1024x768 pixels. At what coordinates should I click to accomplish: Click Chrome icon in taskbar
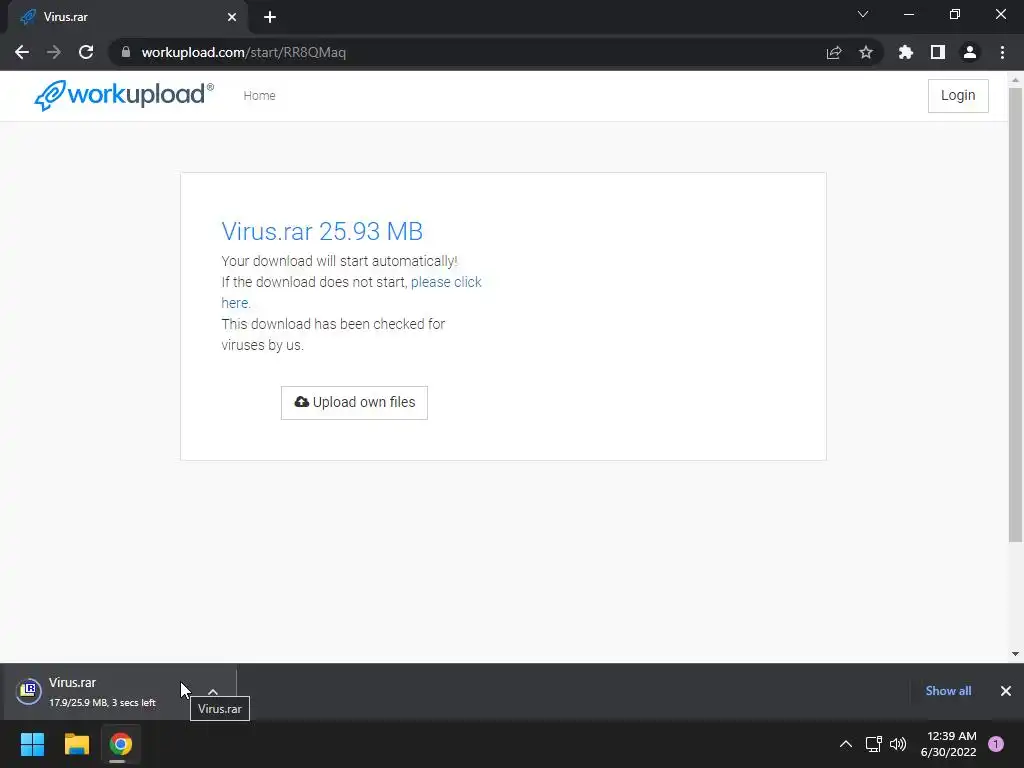click(x=120, y=744)
